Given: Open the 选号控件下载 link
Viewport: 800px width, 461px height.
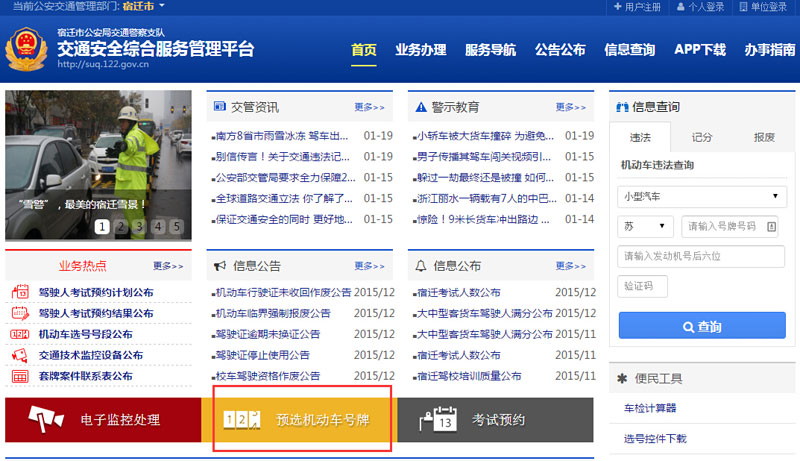Looking at the screenshot, I should click(x=655, y=439).
